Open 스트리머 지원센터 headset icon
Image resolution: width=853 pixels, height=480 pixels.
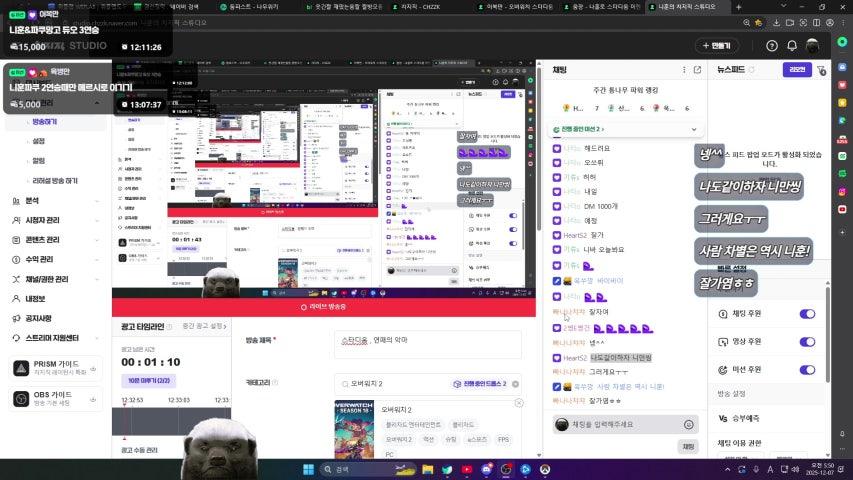pos(16,338)
